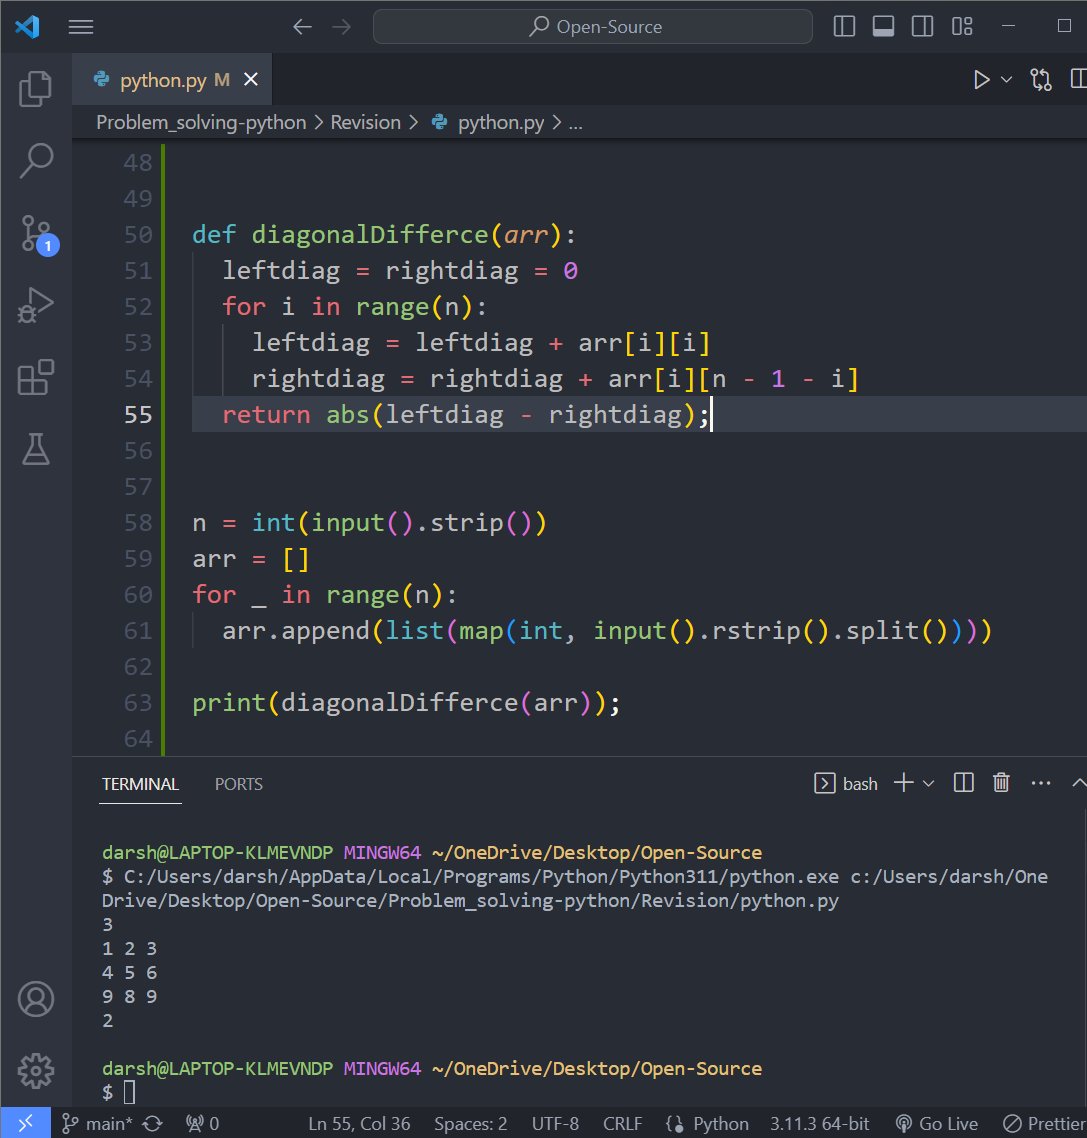The image size is (1087, 1138).
Task: Run the Python file with play button
Action: coord(981,79)
